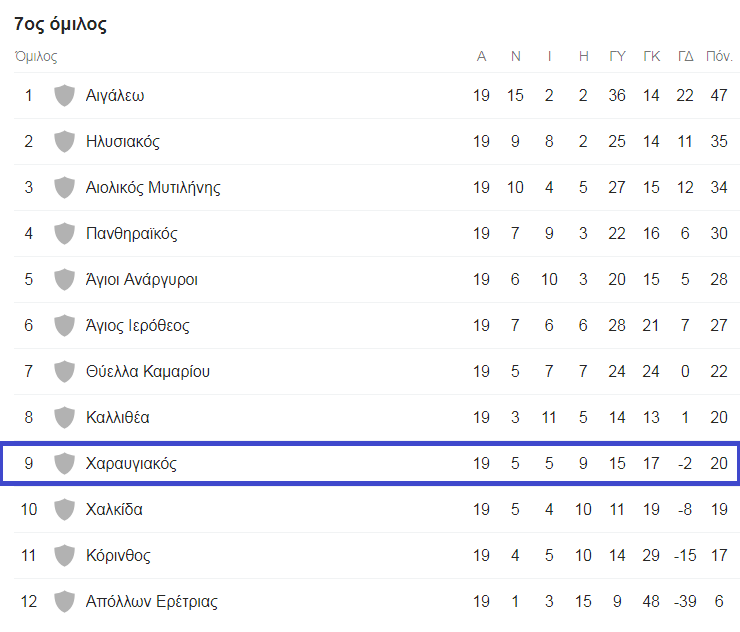The height and width of the screenshot is (632, 740).
Task: Open the Χαλκίδα team link
Action: click(x=114, y=510)
